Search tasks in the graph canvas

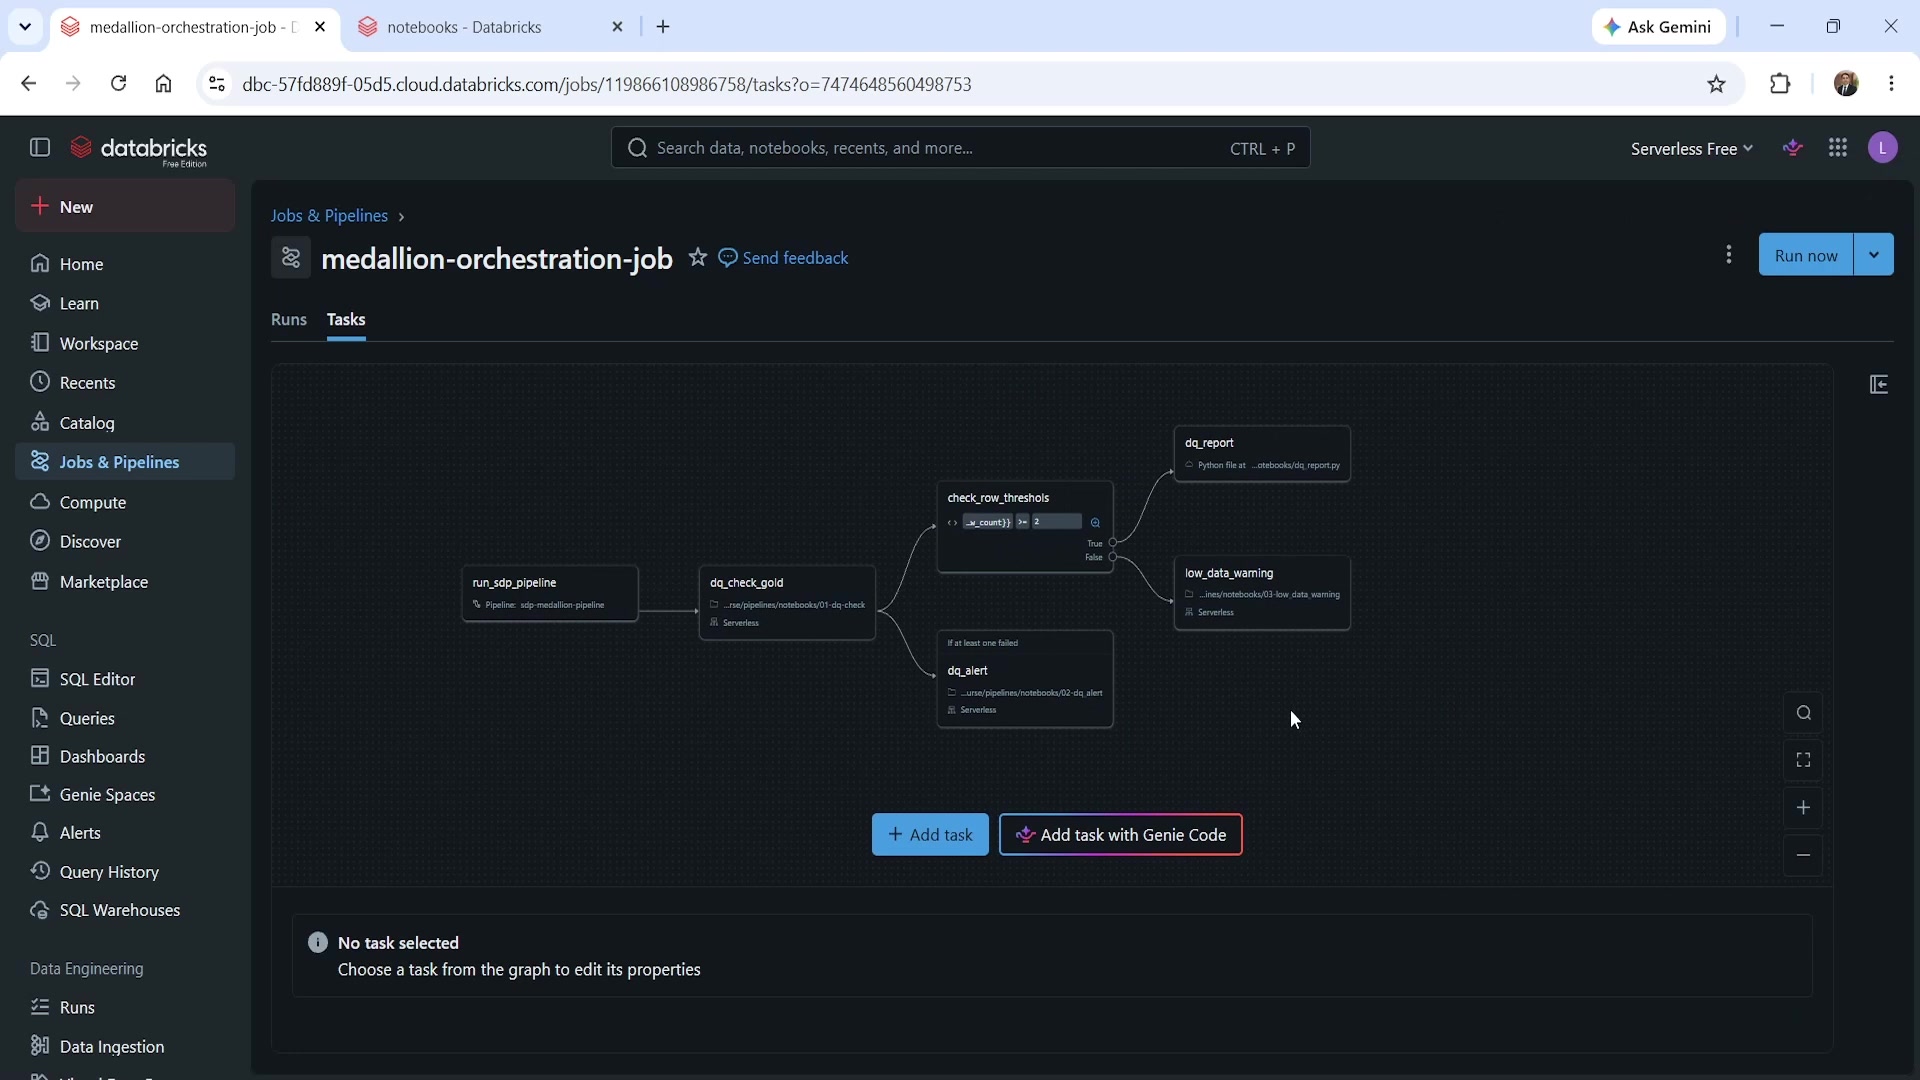point(1804,713)
